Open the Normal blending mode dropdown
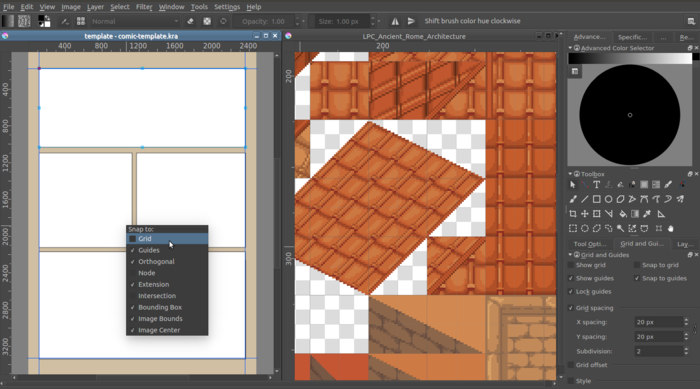 tap(135, 21)
